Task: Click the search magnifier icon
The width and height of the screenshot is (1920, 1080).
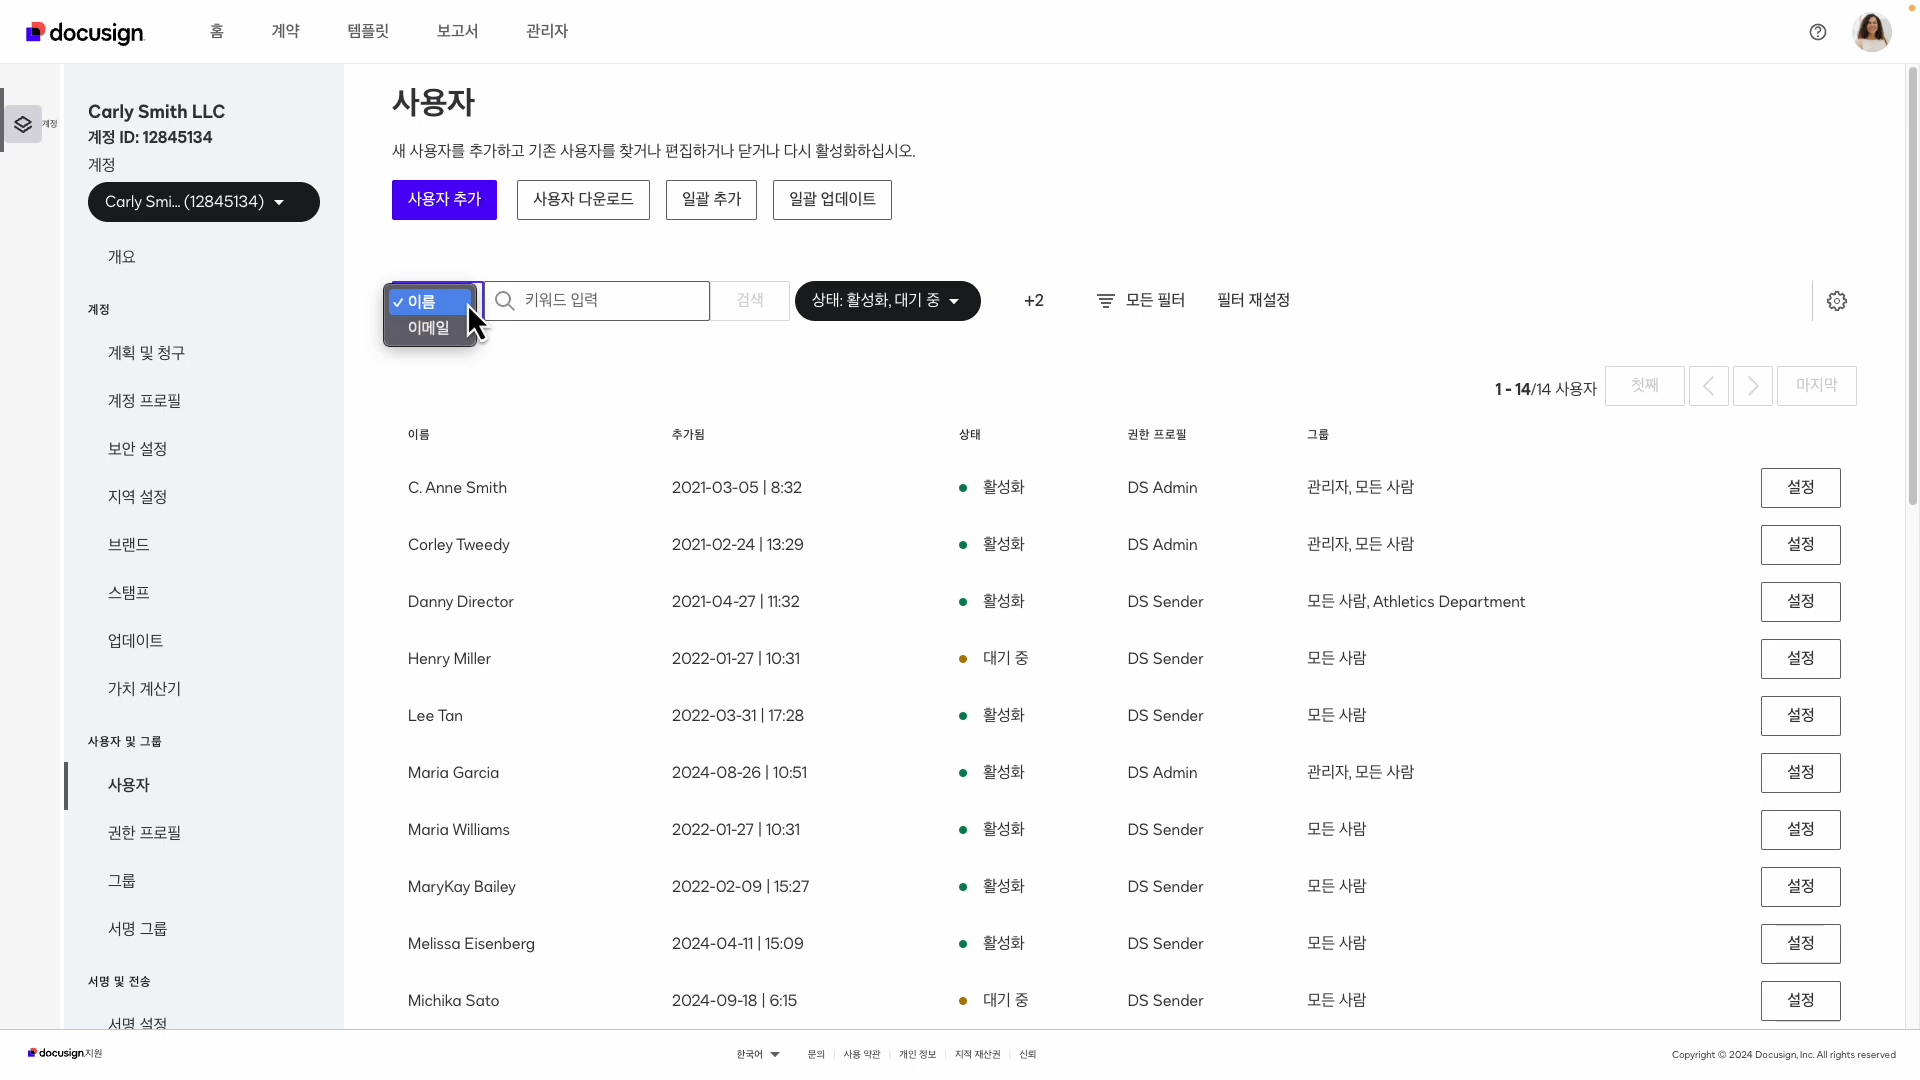Action: pos(505,301)
